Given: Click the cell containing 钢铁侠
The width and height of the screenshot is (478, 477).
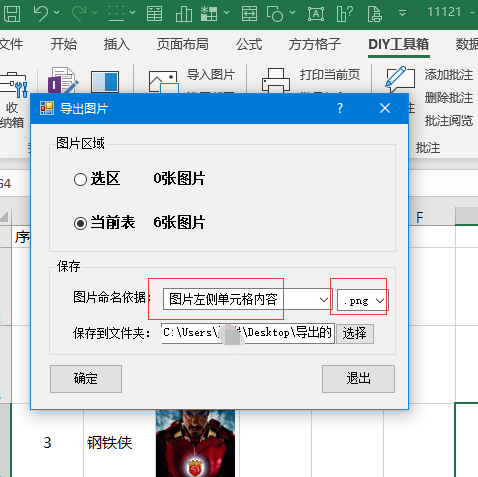Looking at the screenshot, I should pos(119,443).
